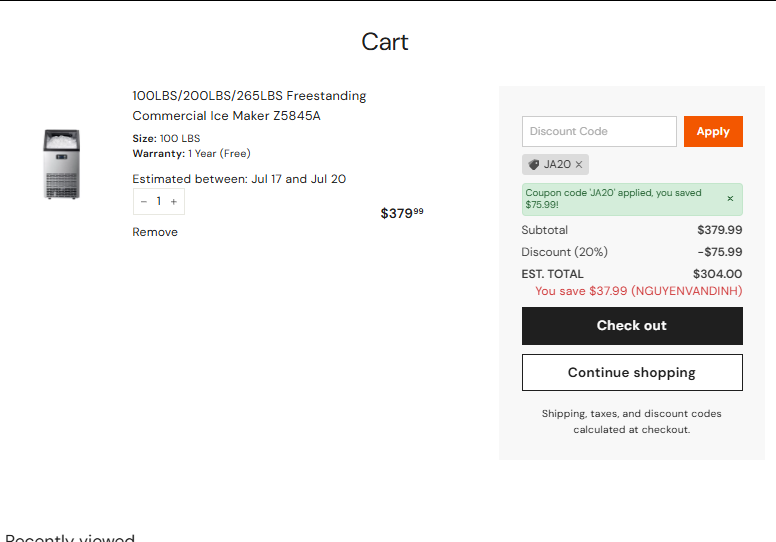This screenshot has width=776, height=542.
Task: Select the EST. TOTAL $304.00 amount
Action: (718, 274)
